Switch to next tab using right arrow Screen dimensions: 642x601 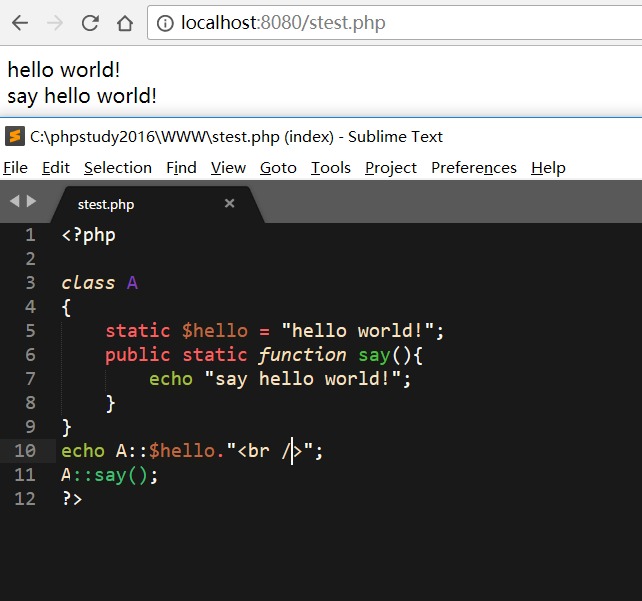[x=32, y=202]
